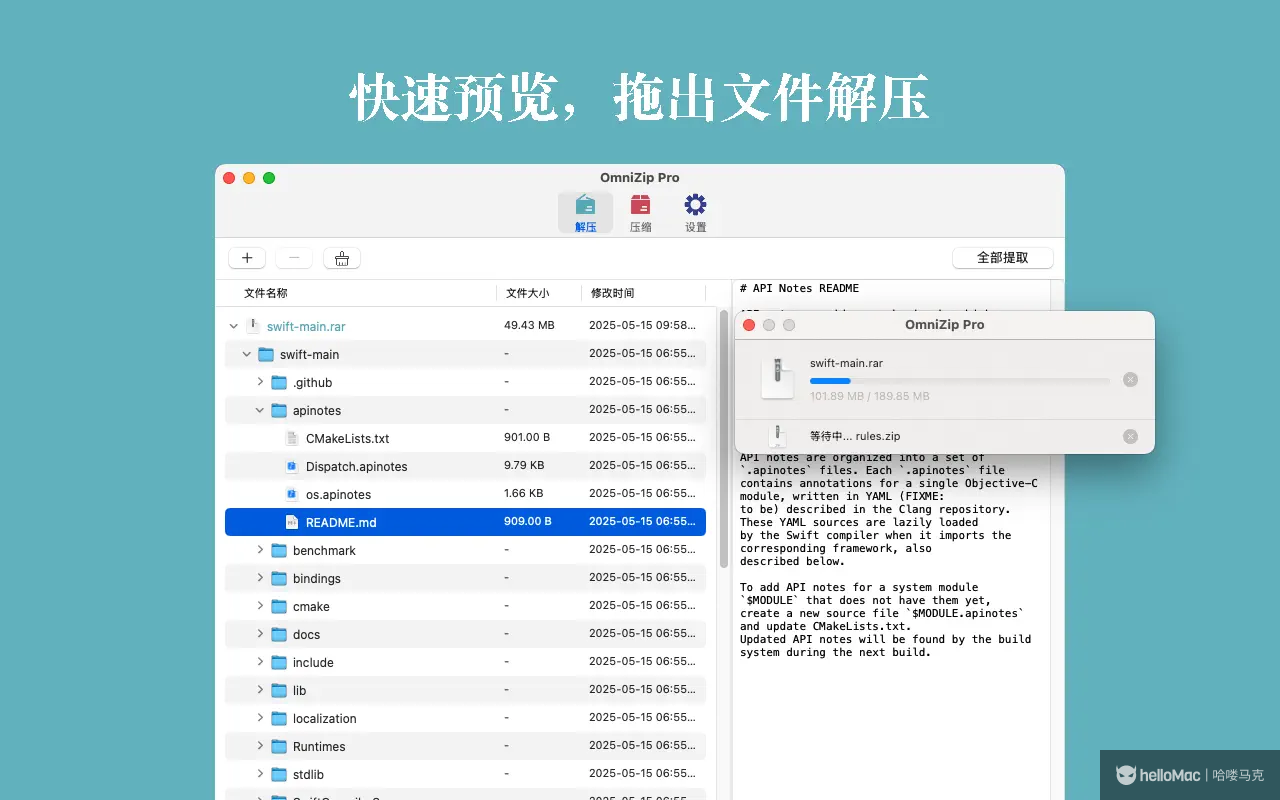Expand the stdlib folder
This screenshot has width=1280, height=800.
(260, 774)
